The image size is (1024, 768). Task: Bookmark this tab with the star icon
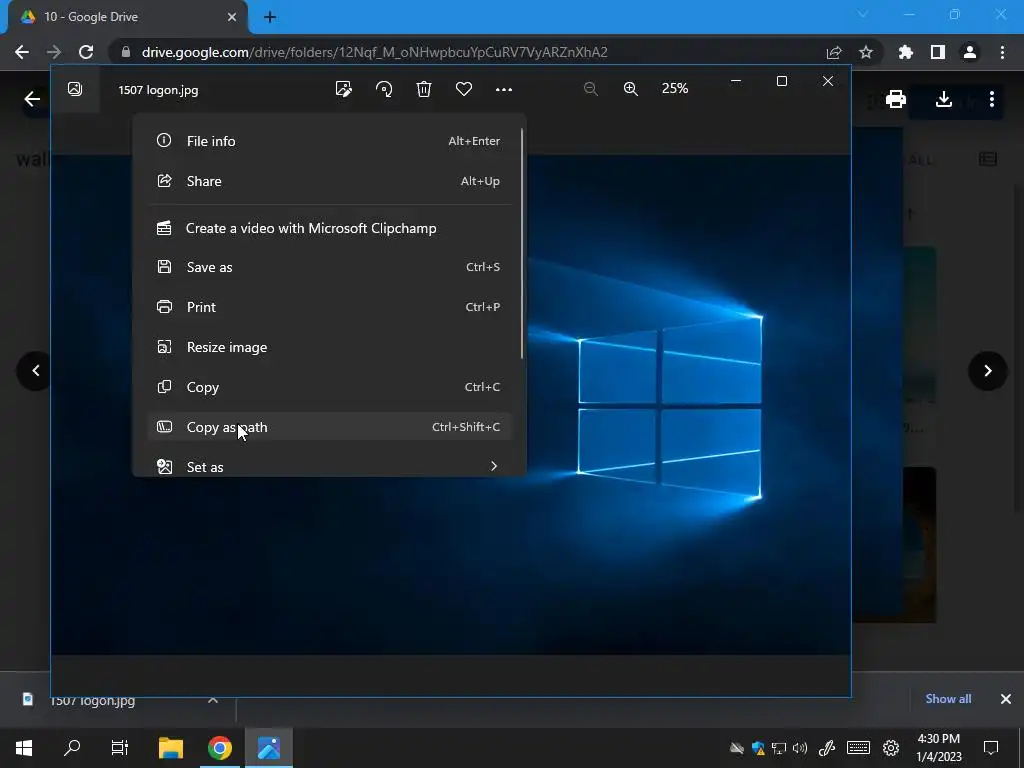coord(866,52)
